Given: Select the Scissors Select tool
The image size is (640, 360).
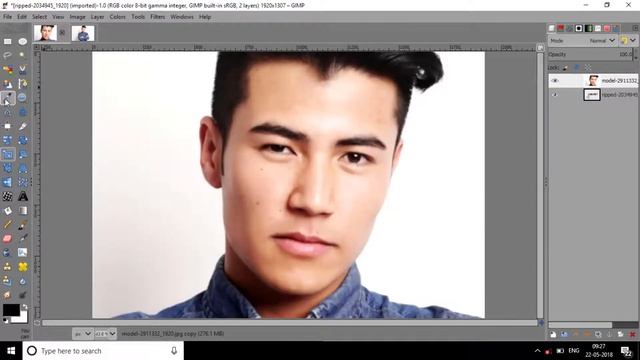Looking at the screenshot, I should tap(22, 69).
